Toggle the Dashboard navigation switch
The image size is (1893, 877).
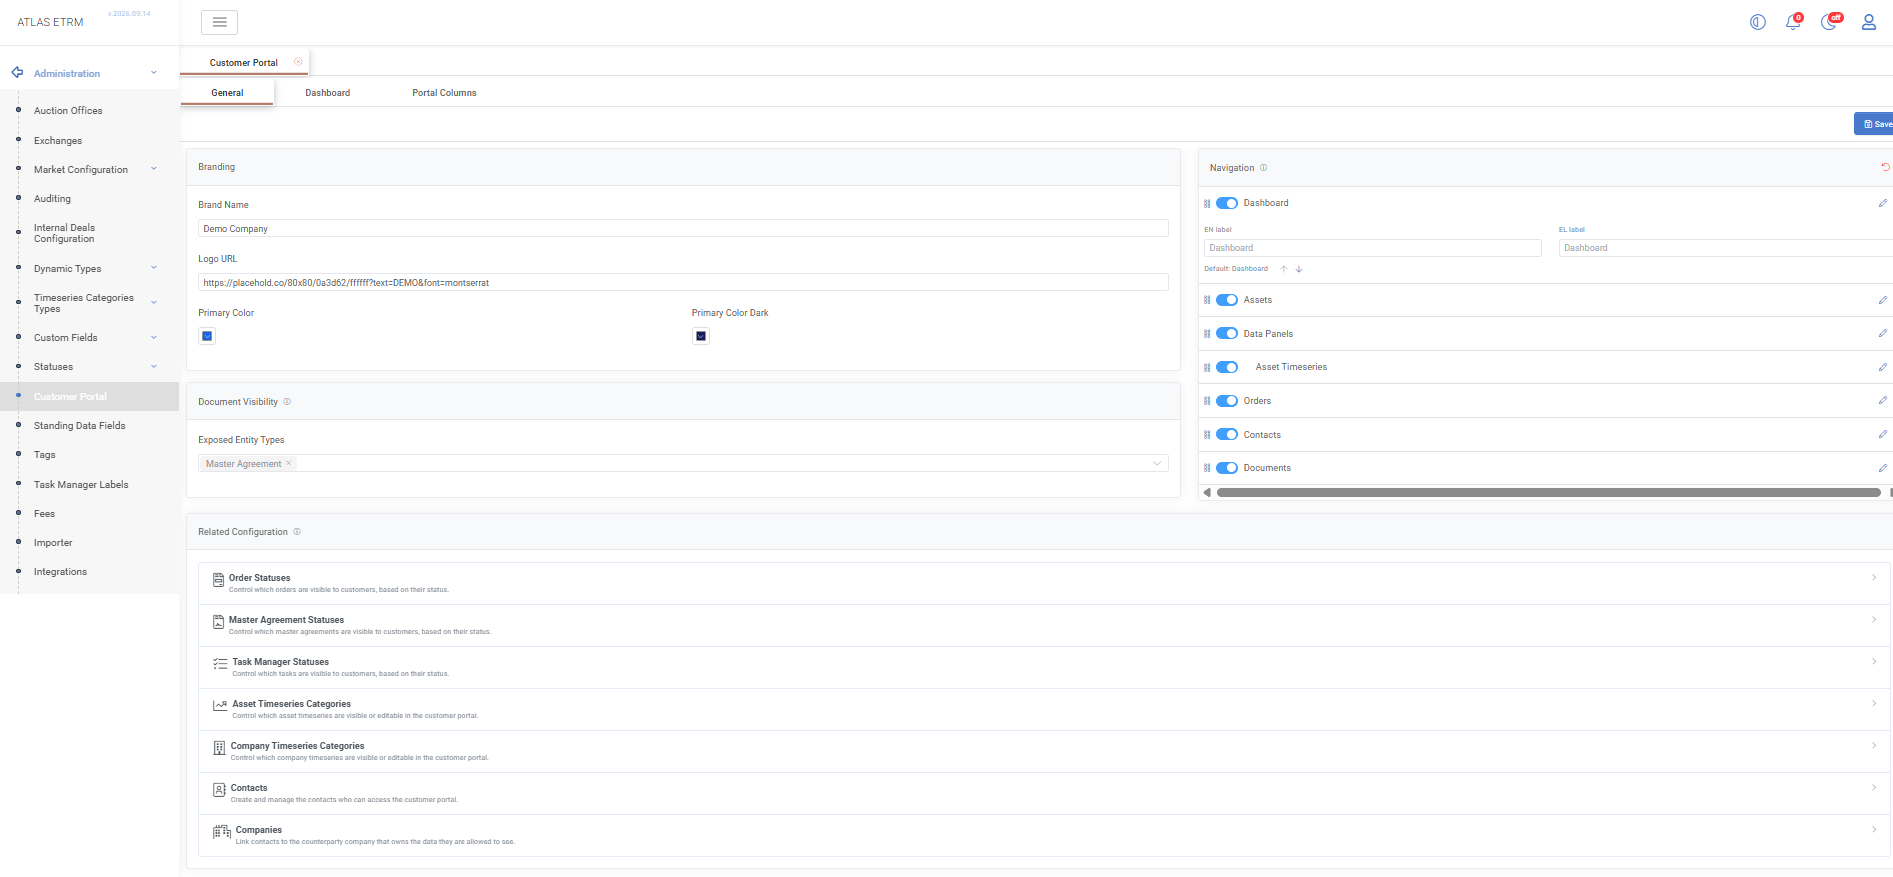1227,203
